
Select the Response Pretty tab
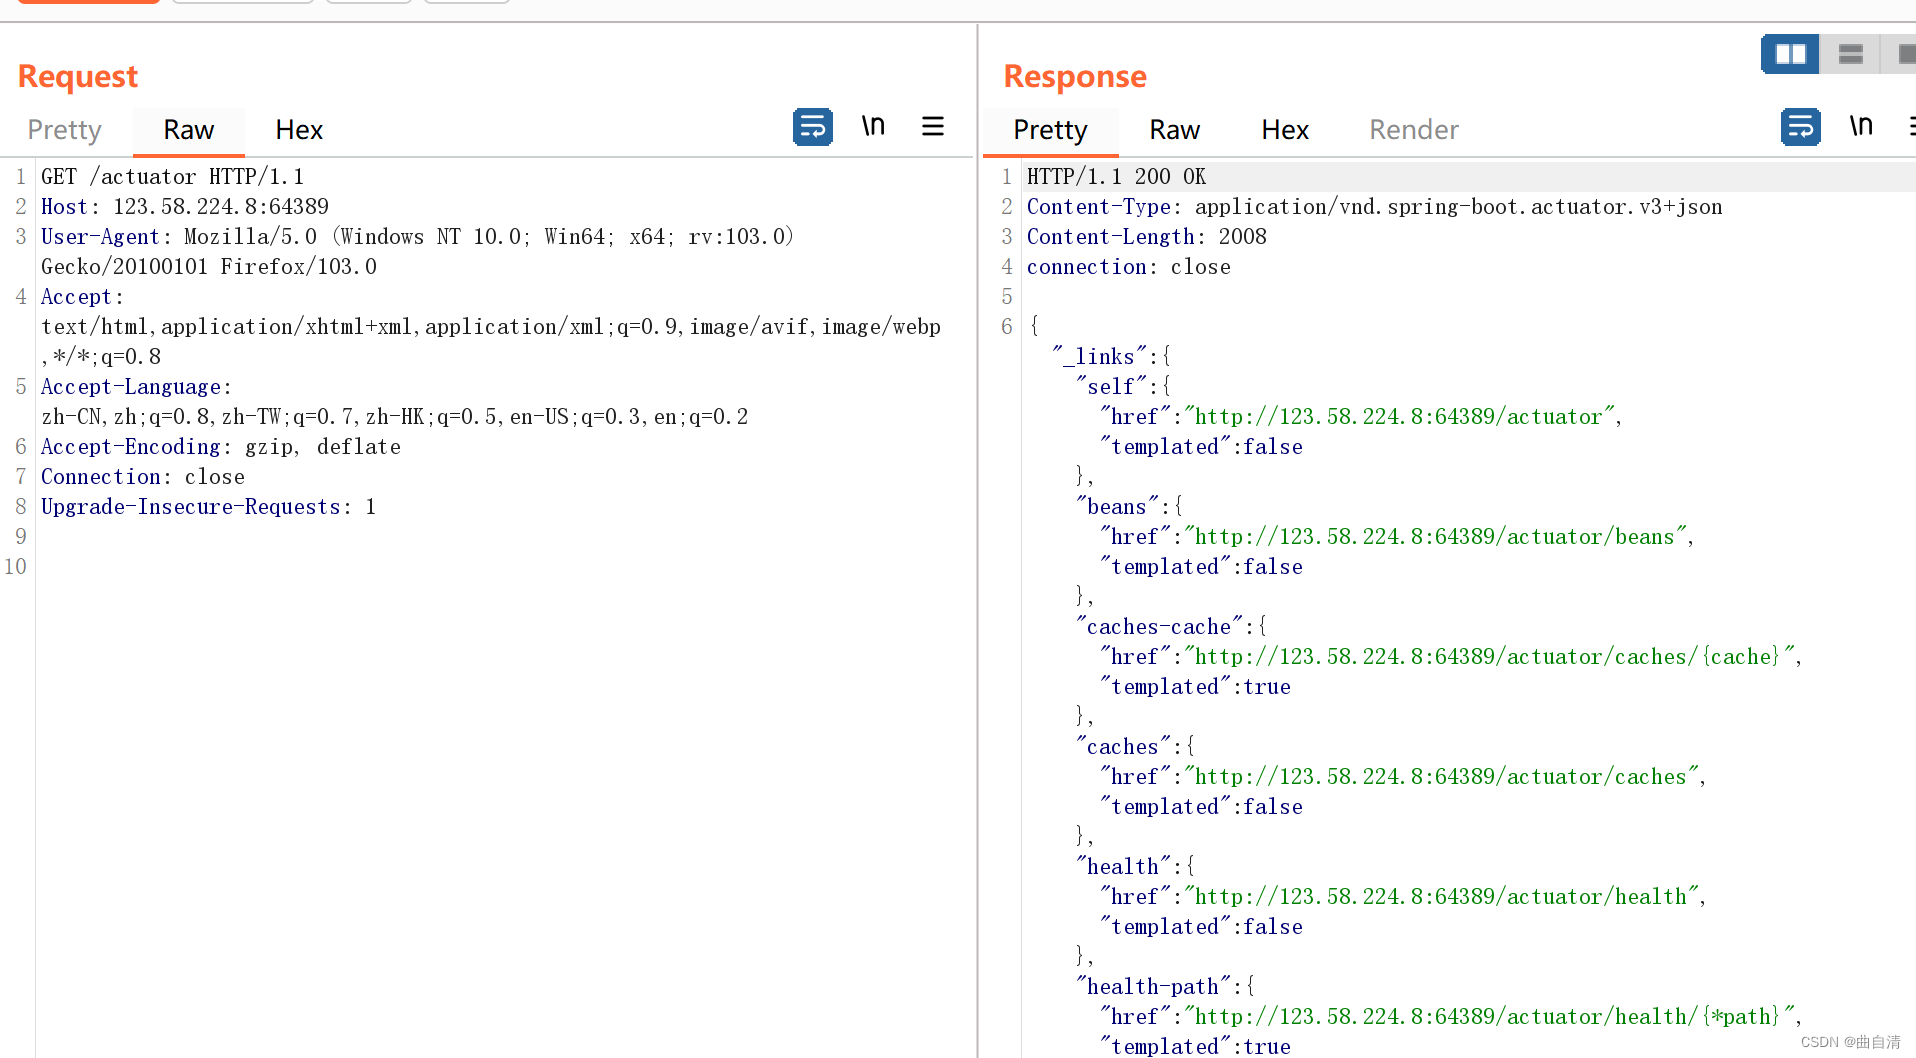coord(1050,130)
